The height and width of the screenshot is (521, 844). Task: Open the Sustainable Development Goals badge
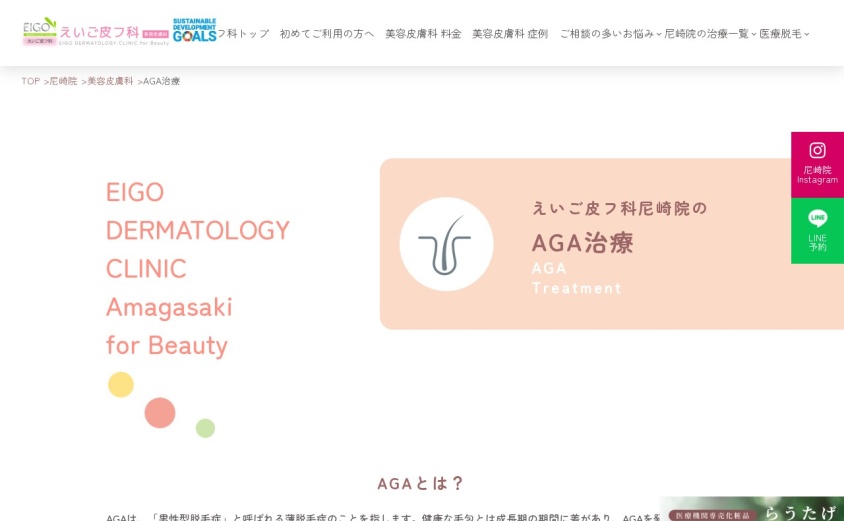coord(194,30)
